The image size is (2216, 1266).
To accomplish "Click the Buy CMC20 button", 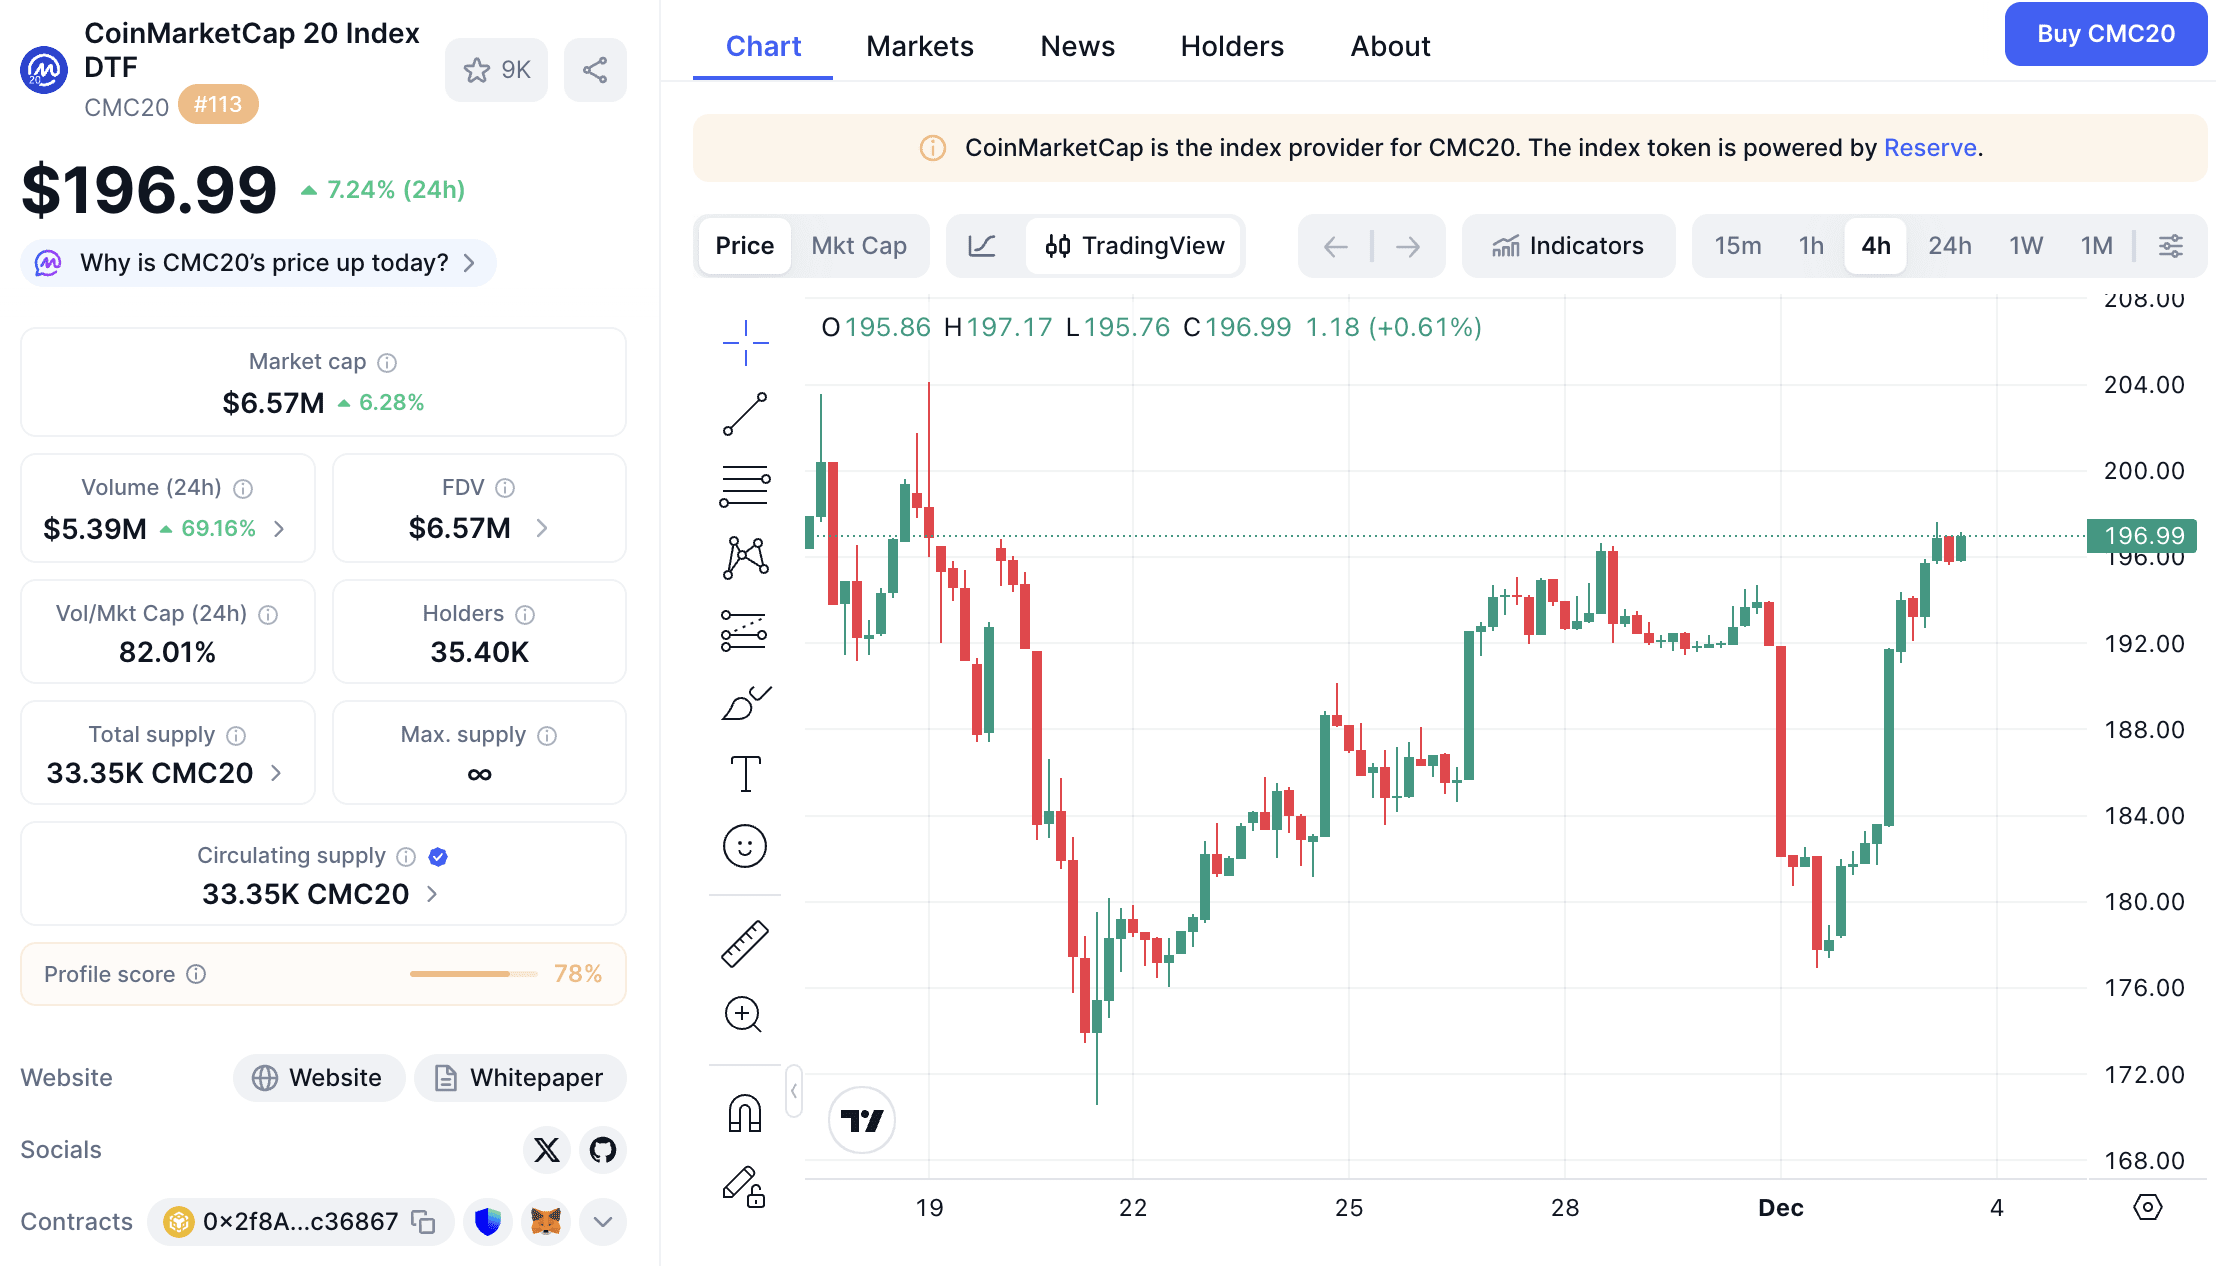I will (x=2105, y=34).
